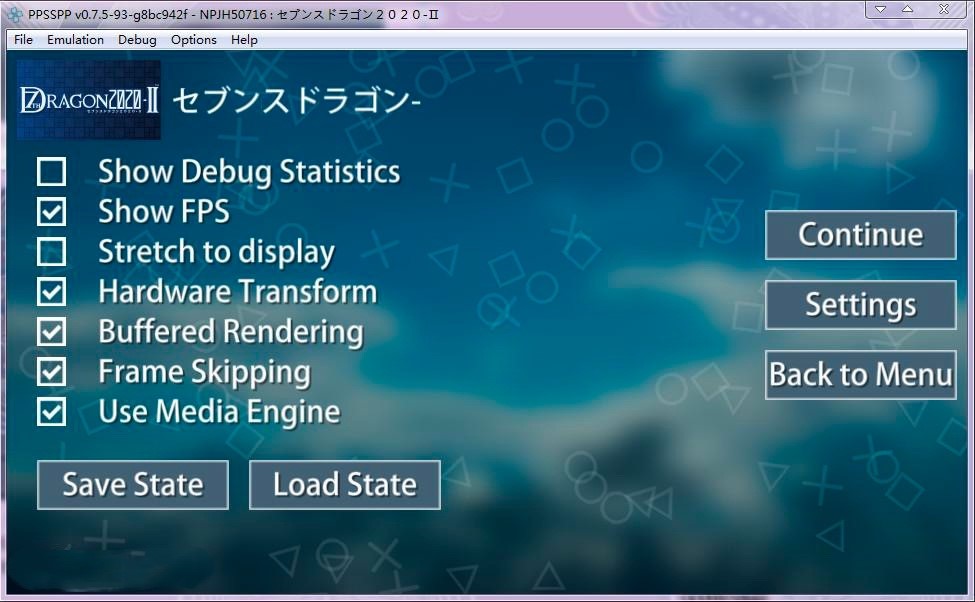The height and width of the screenshot is (602, 975).
Task: Uncheck the Show FPS checkbox
Action: [51, 211]
